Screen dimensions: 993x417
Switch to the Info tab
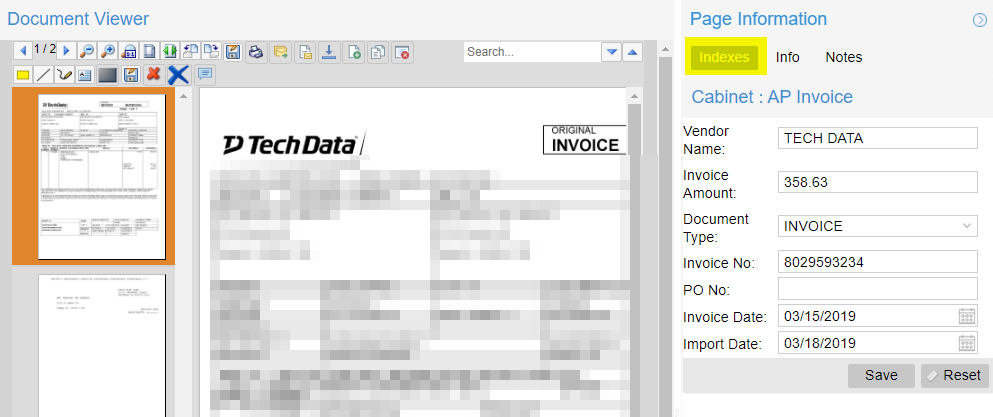pyautogui.click(x=787, y=57)
